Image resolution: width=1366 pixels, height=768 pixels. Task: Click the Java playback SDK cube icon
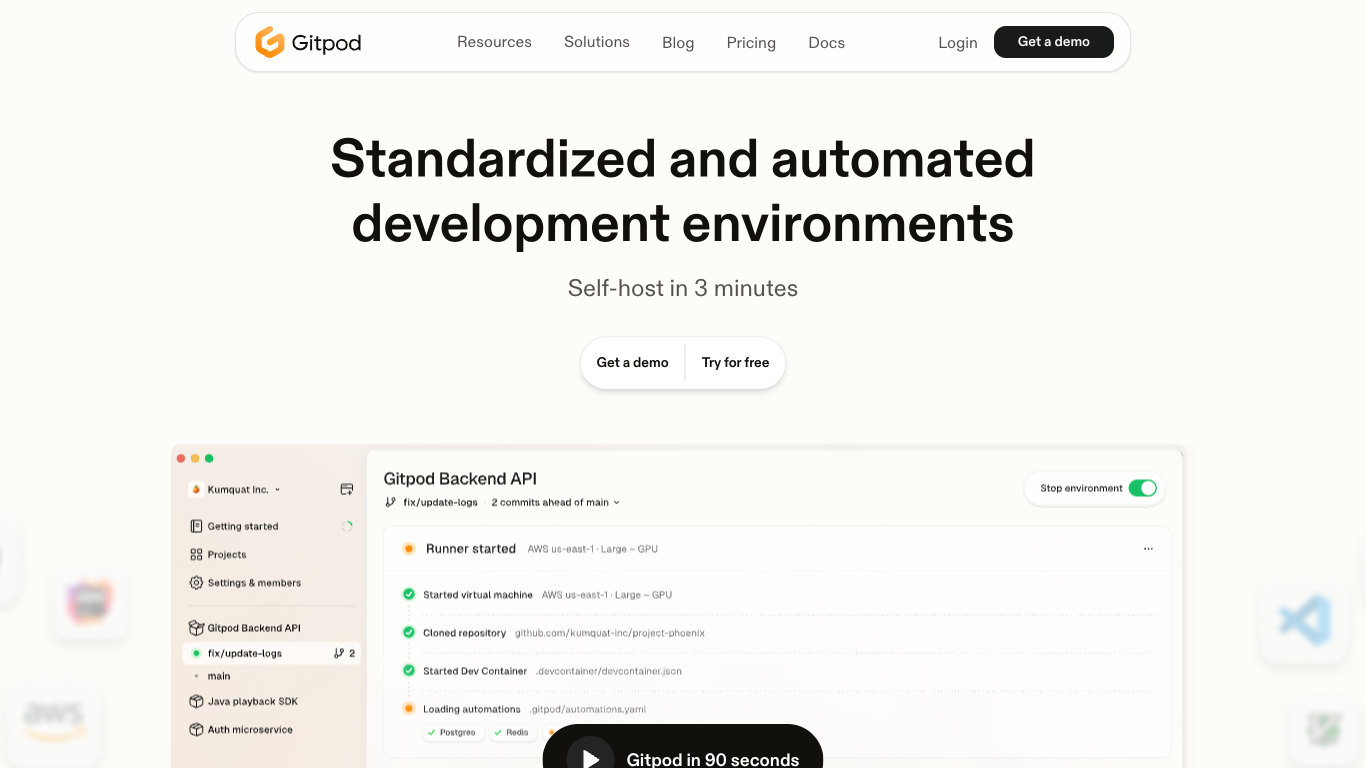coord(196,701)
